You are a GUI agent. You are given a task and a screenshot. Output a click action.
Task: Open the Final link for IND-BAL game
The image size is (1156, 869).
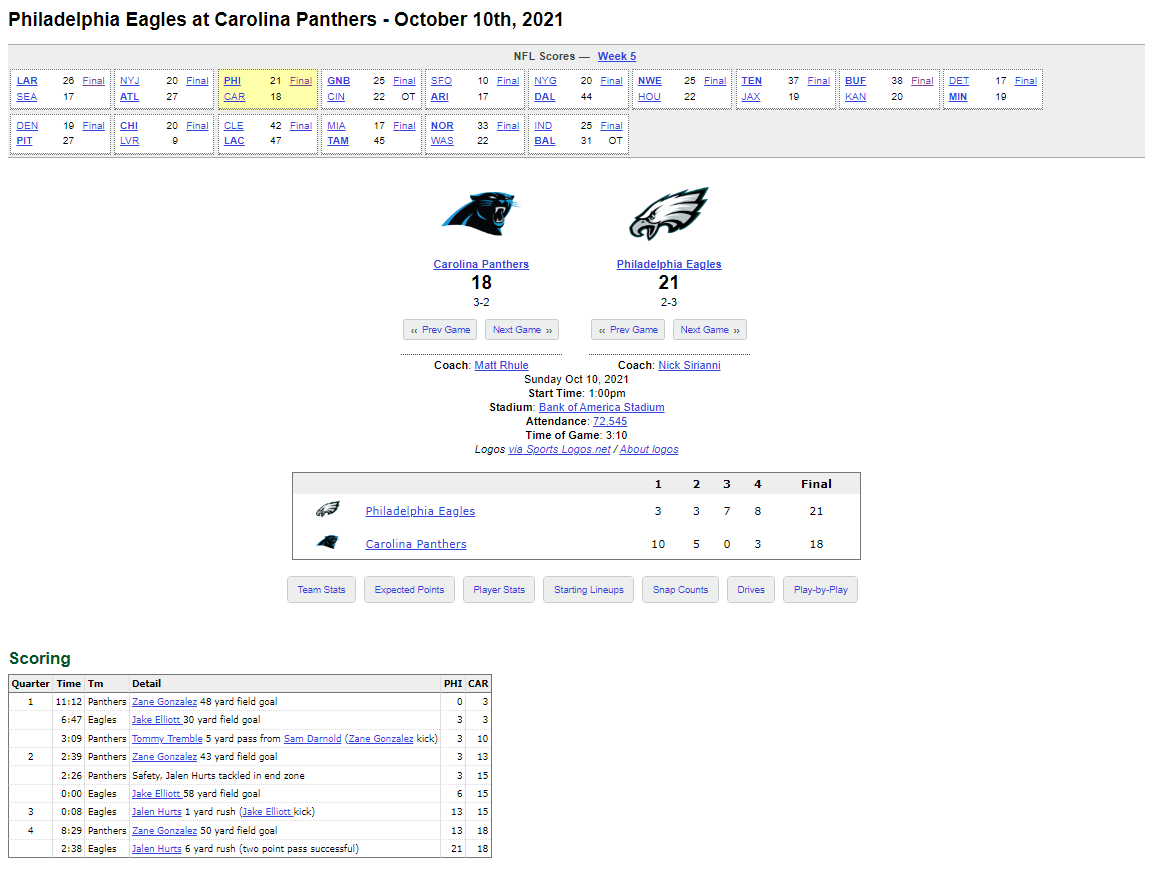pyautogui.click(x=611, y=125)
